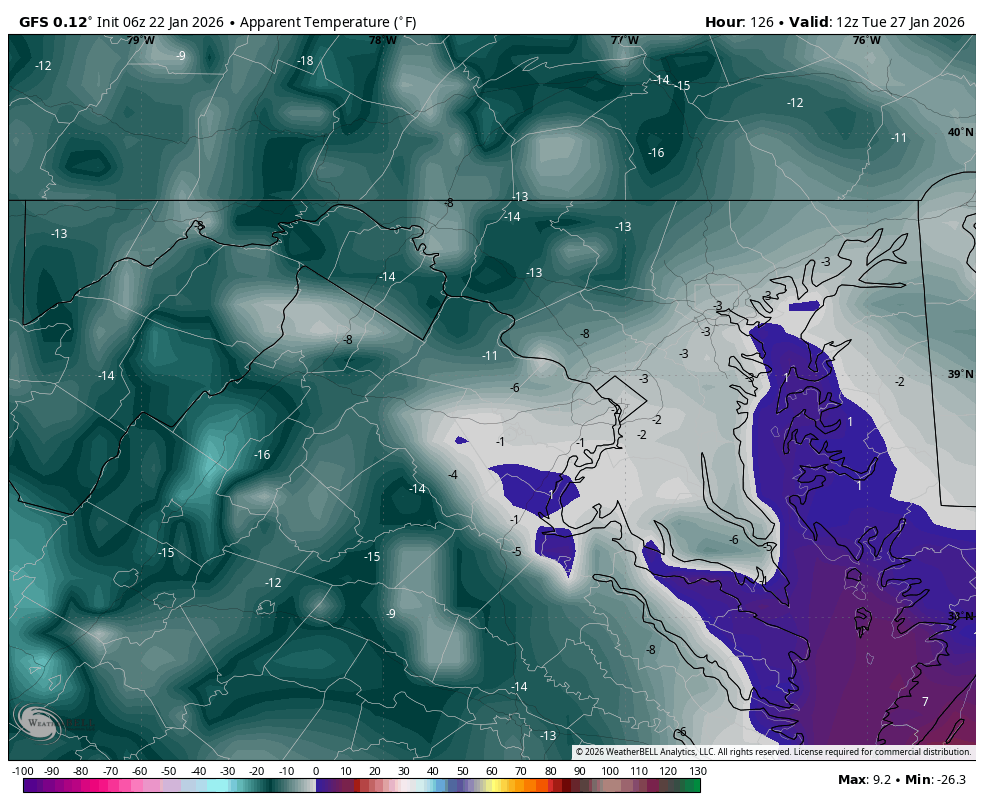This screenshot has width=984, height=808.
Task: Click the GFS 0.12° model title
Action: point(56,22)
